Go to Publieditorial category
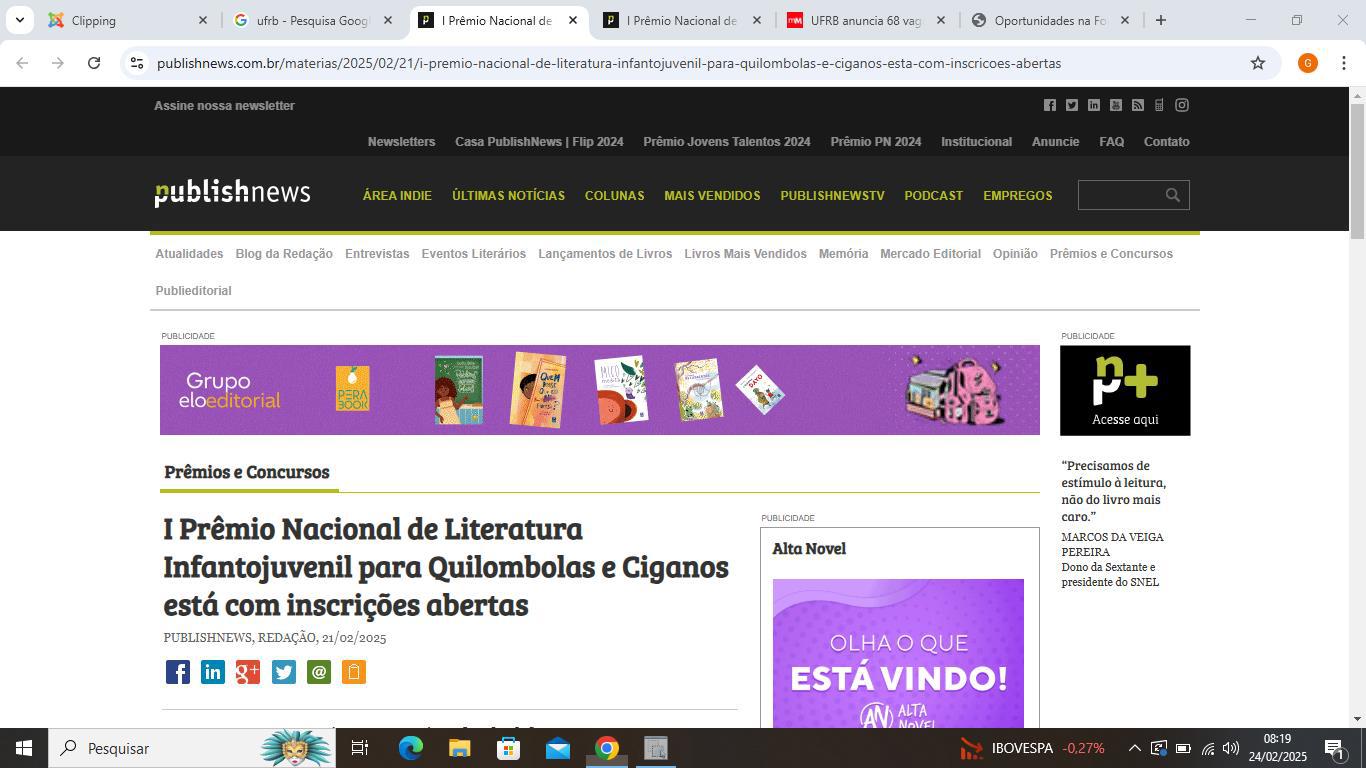This screenshot has height=768, width=1366. click(193, 291)
